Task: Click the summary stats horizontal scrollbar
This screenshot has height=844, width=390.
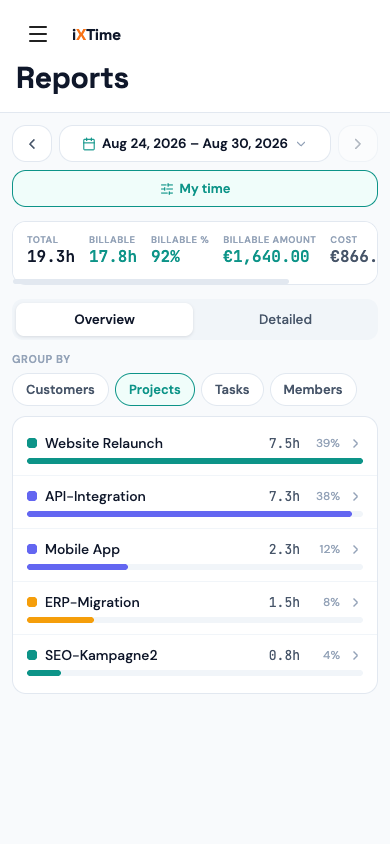Action: 151,281
